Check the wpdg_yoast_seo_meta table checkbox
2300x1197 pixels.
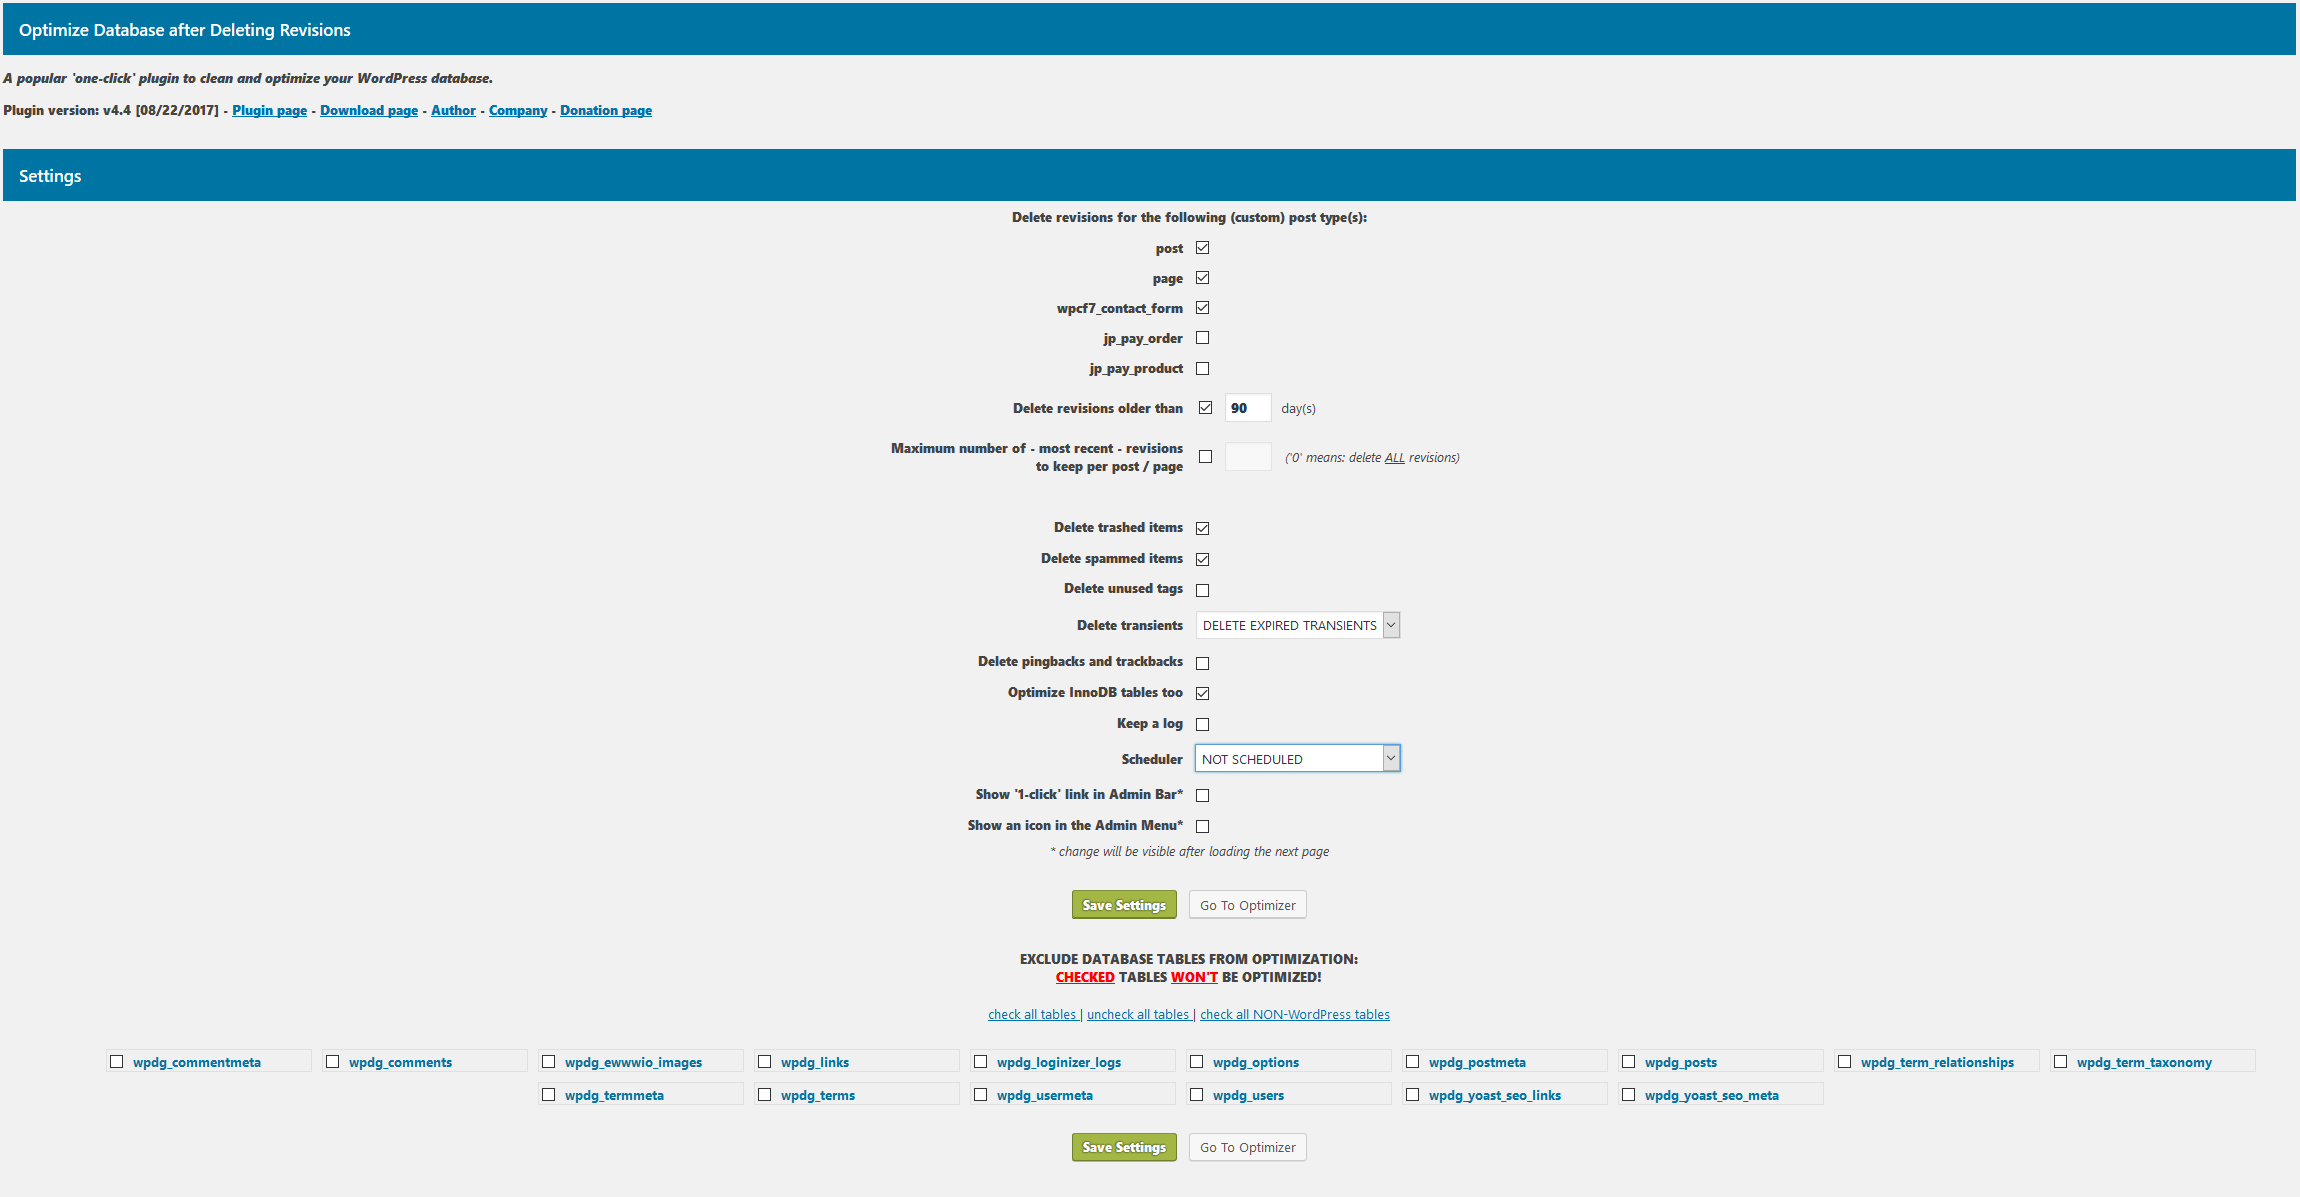[1628, 1095]
